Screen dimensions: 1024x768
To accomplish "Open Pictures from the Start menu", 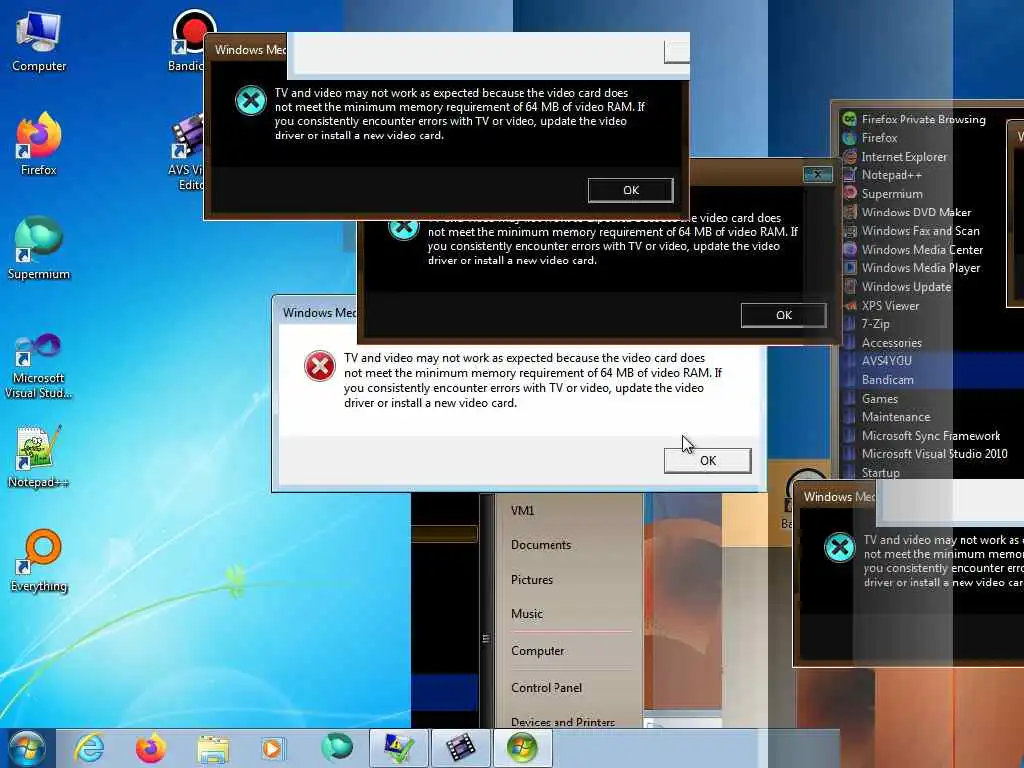I will (532, 579).
